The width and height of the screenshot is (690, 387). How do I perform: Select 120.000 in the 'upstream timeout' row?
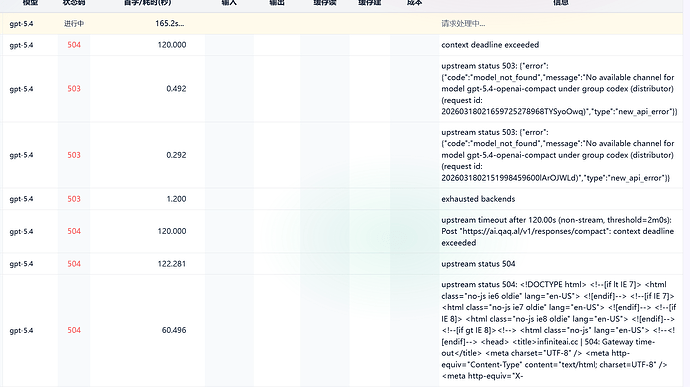pos(172,231)
